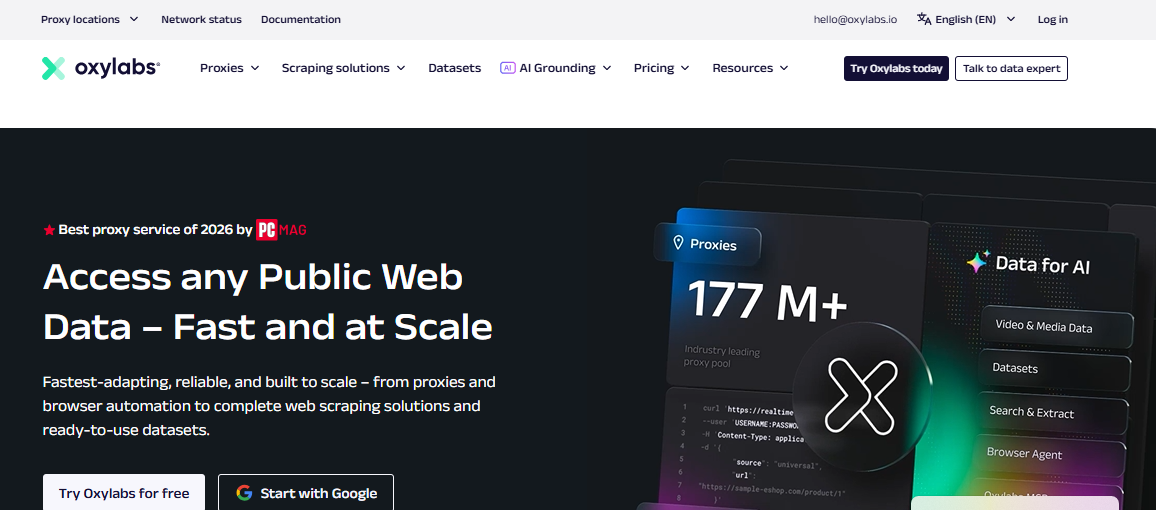The width and height of the screenshot is (1156, 510).
Task: Select the Search & Extract item
Action: [x=1052, y=413]
